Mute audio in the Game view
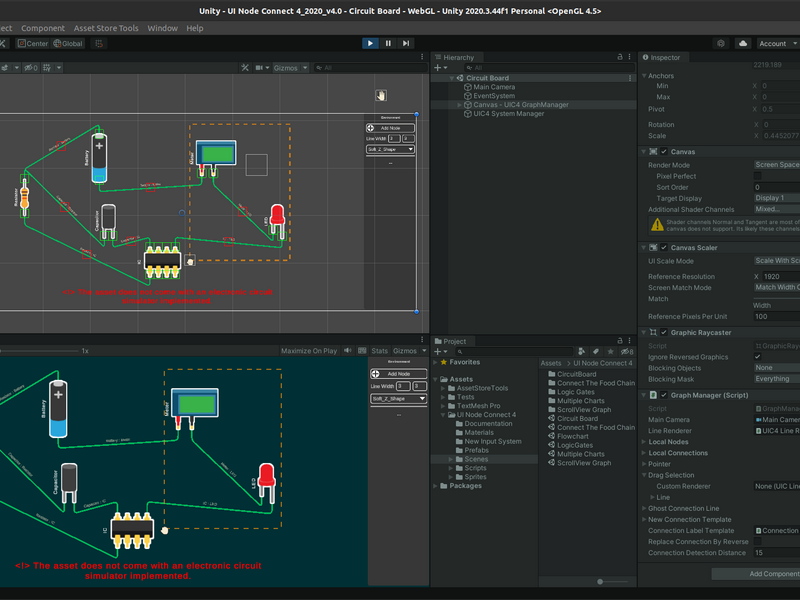 [347, 351]
